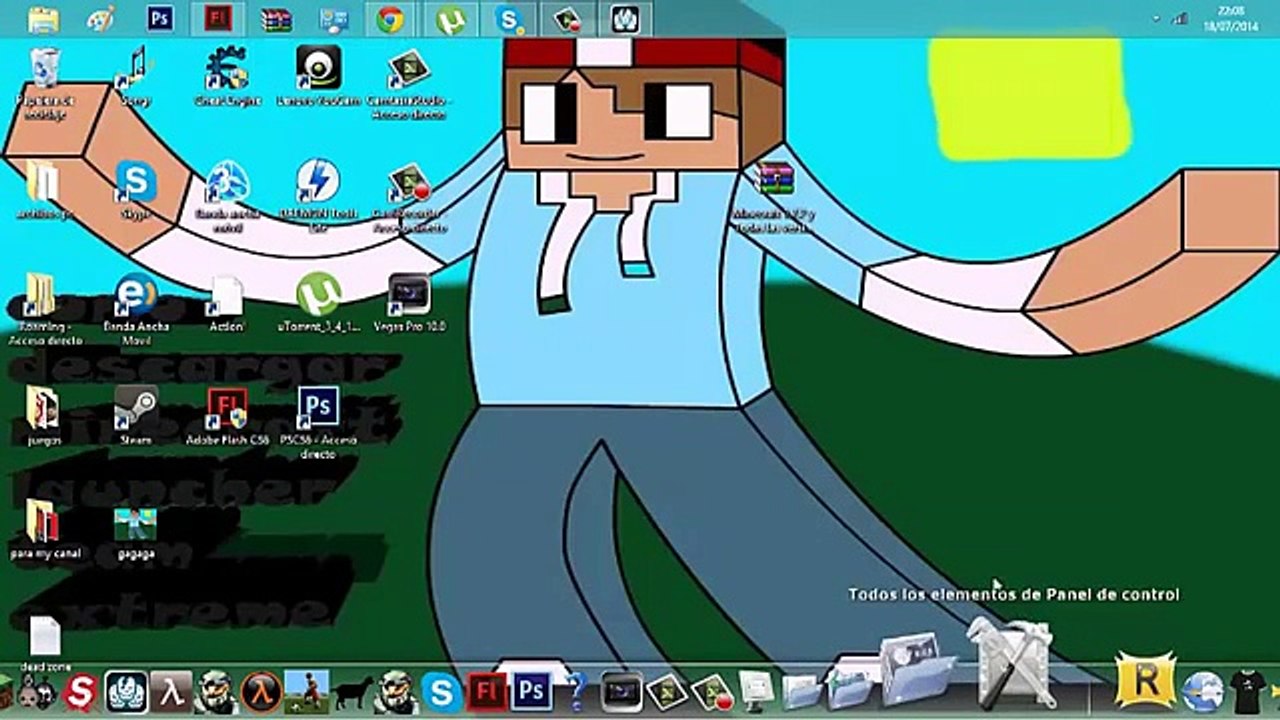Open the soccer game icon in dock
1280x720 pixels.
click(306, 691)
